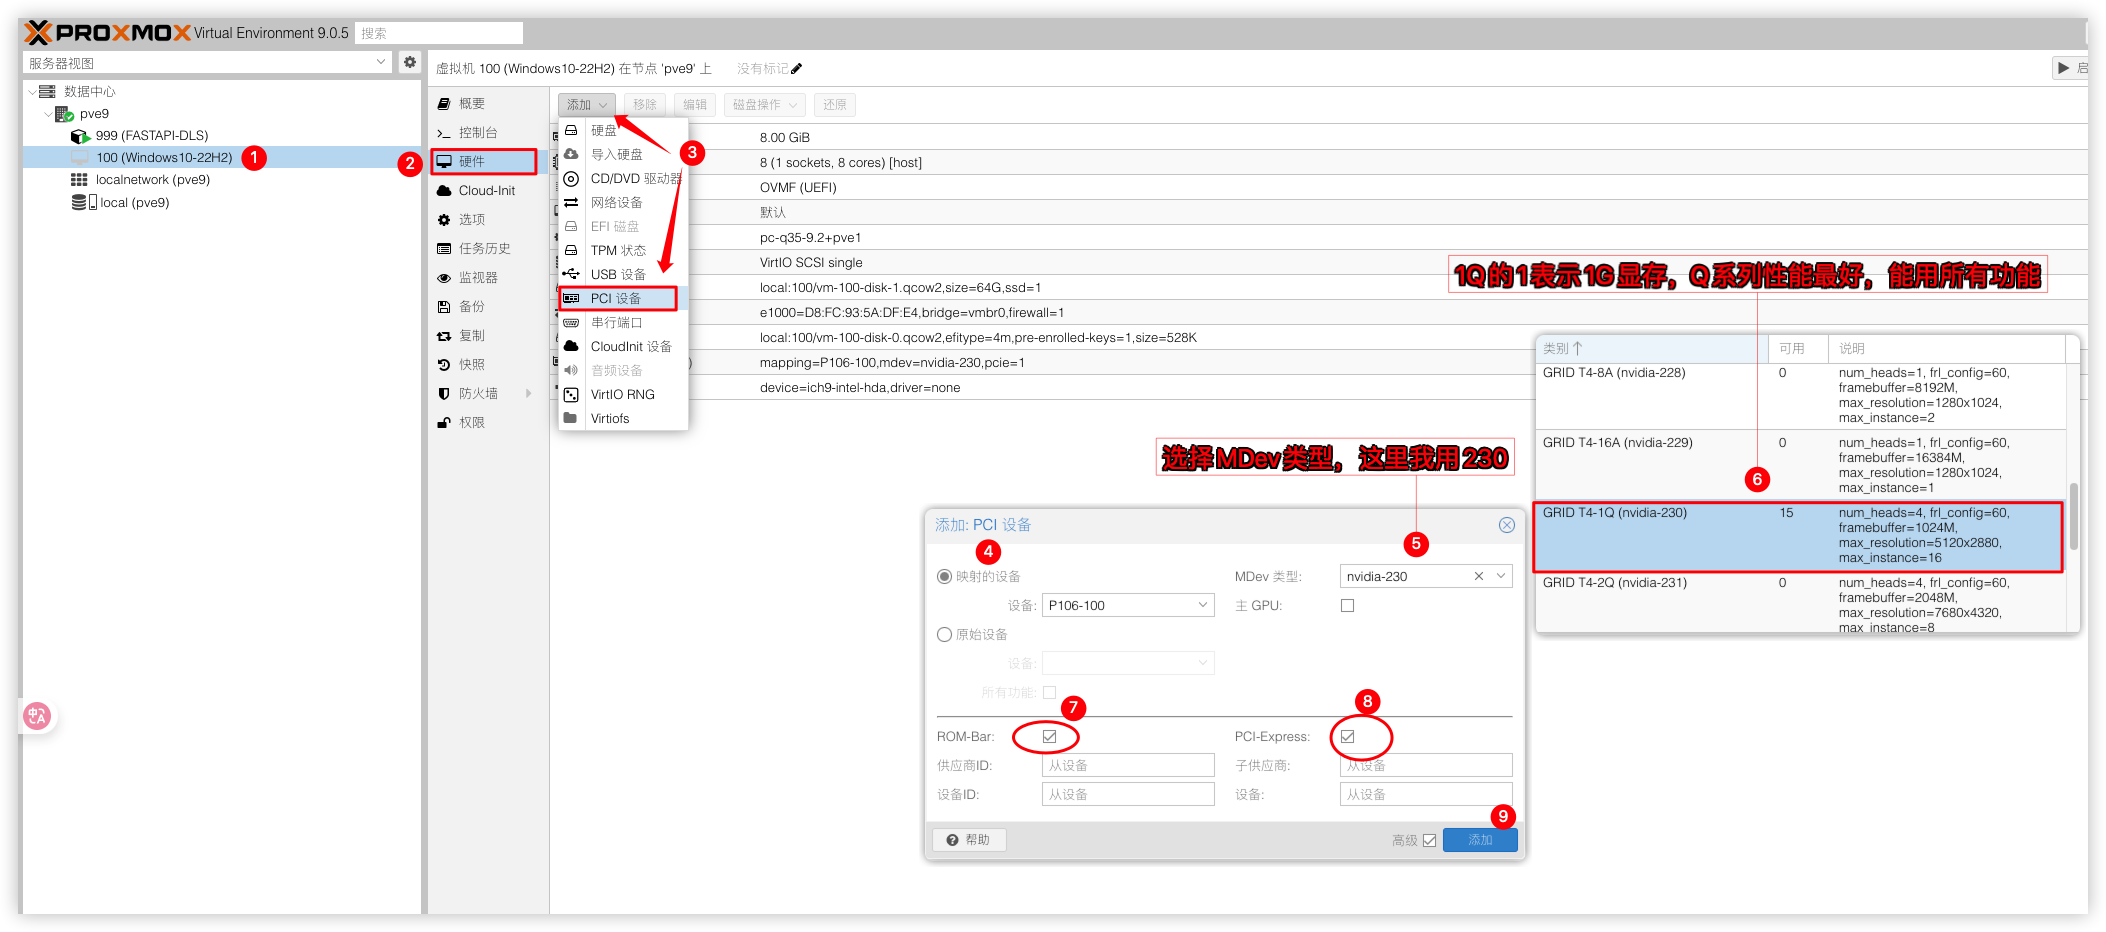Click the top search field
Screen dimensions: 2106x932
pyautogui.click(x=440, y=33)
